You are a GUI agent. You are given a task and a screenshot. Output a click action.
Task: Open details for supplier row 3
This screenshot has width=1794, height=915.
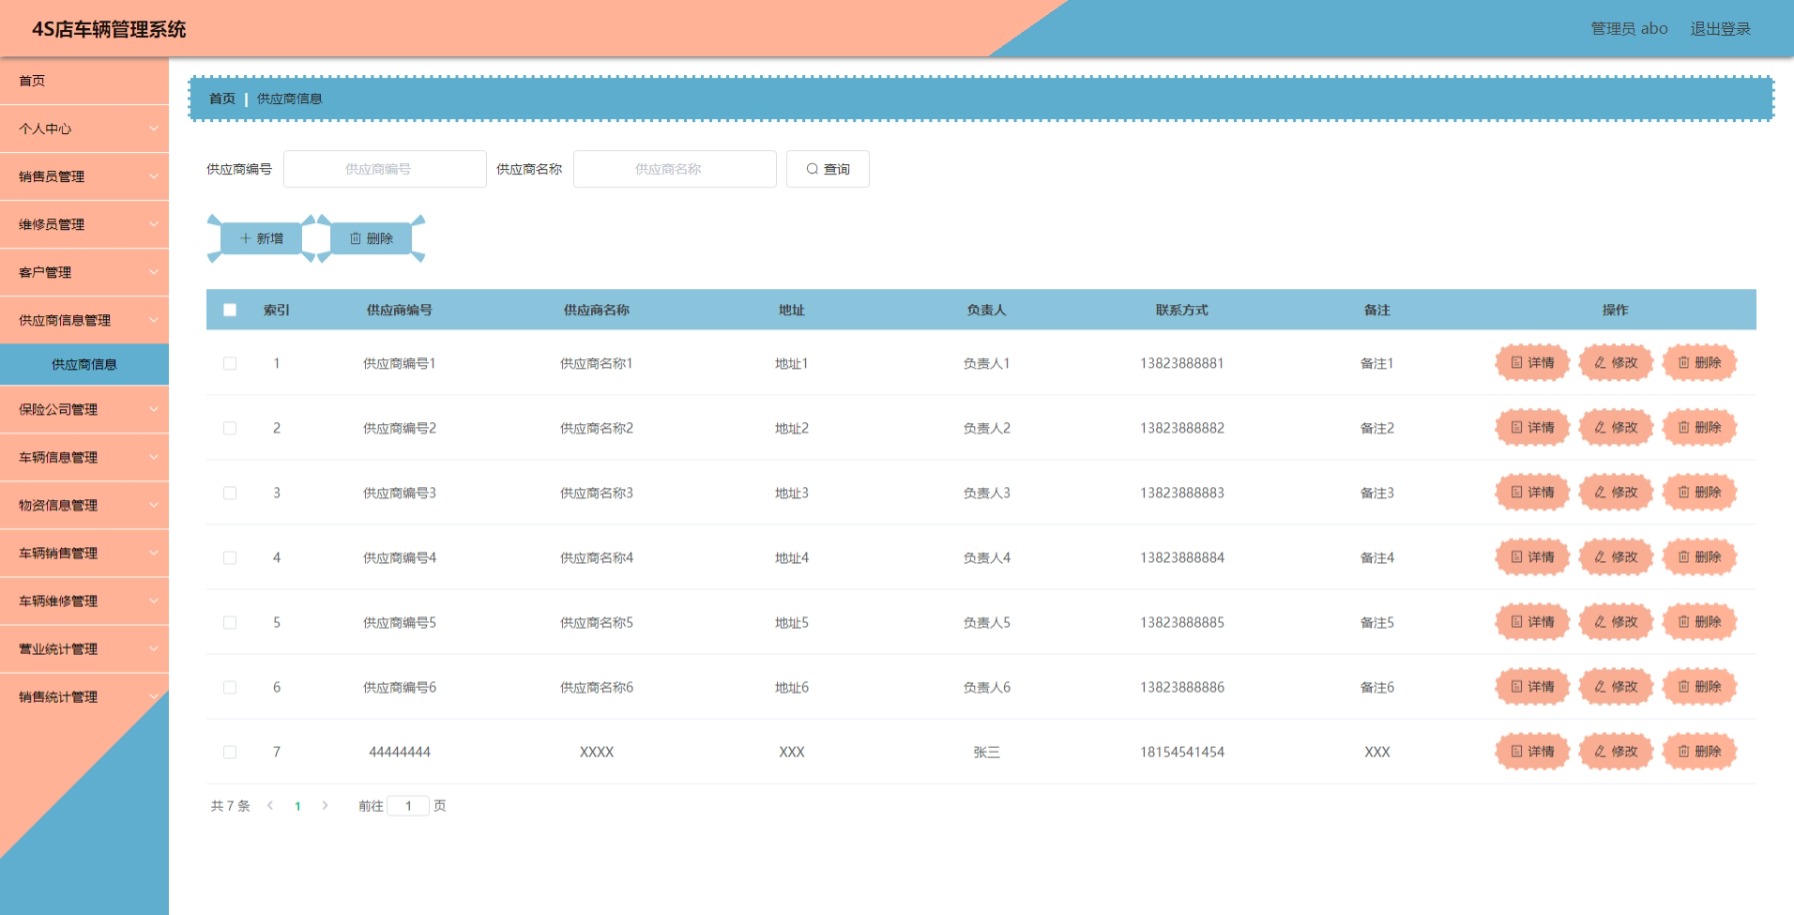click(x=1532, y=493)
